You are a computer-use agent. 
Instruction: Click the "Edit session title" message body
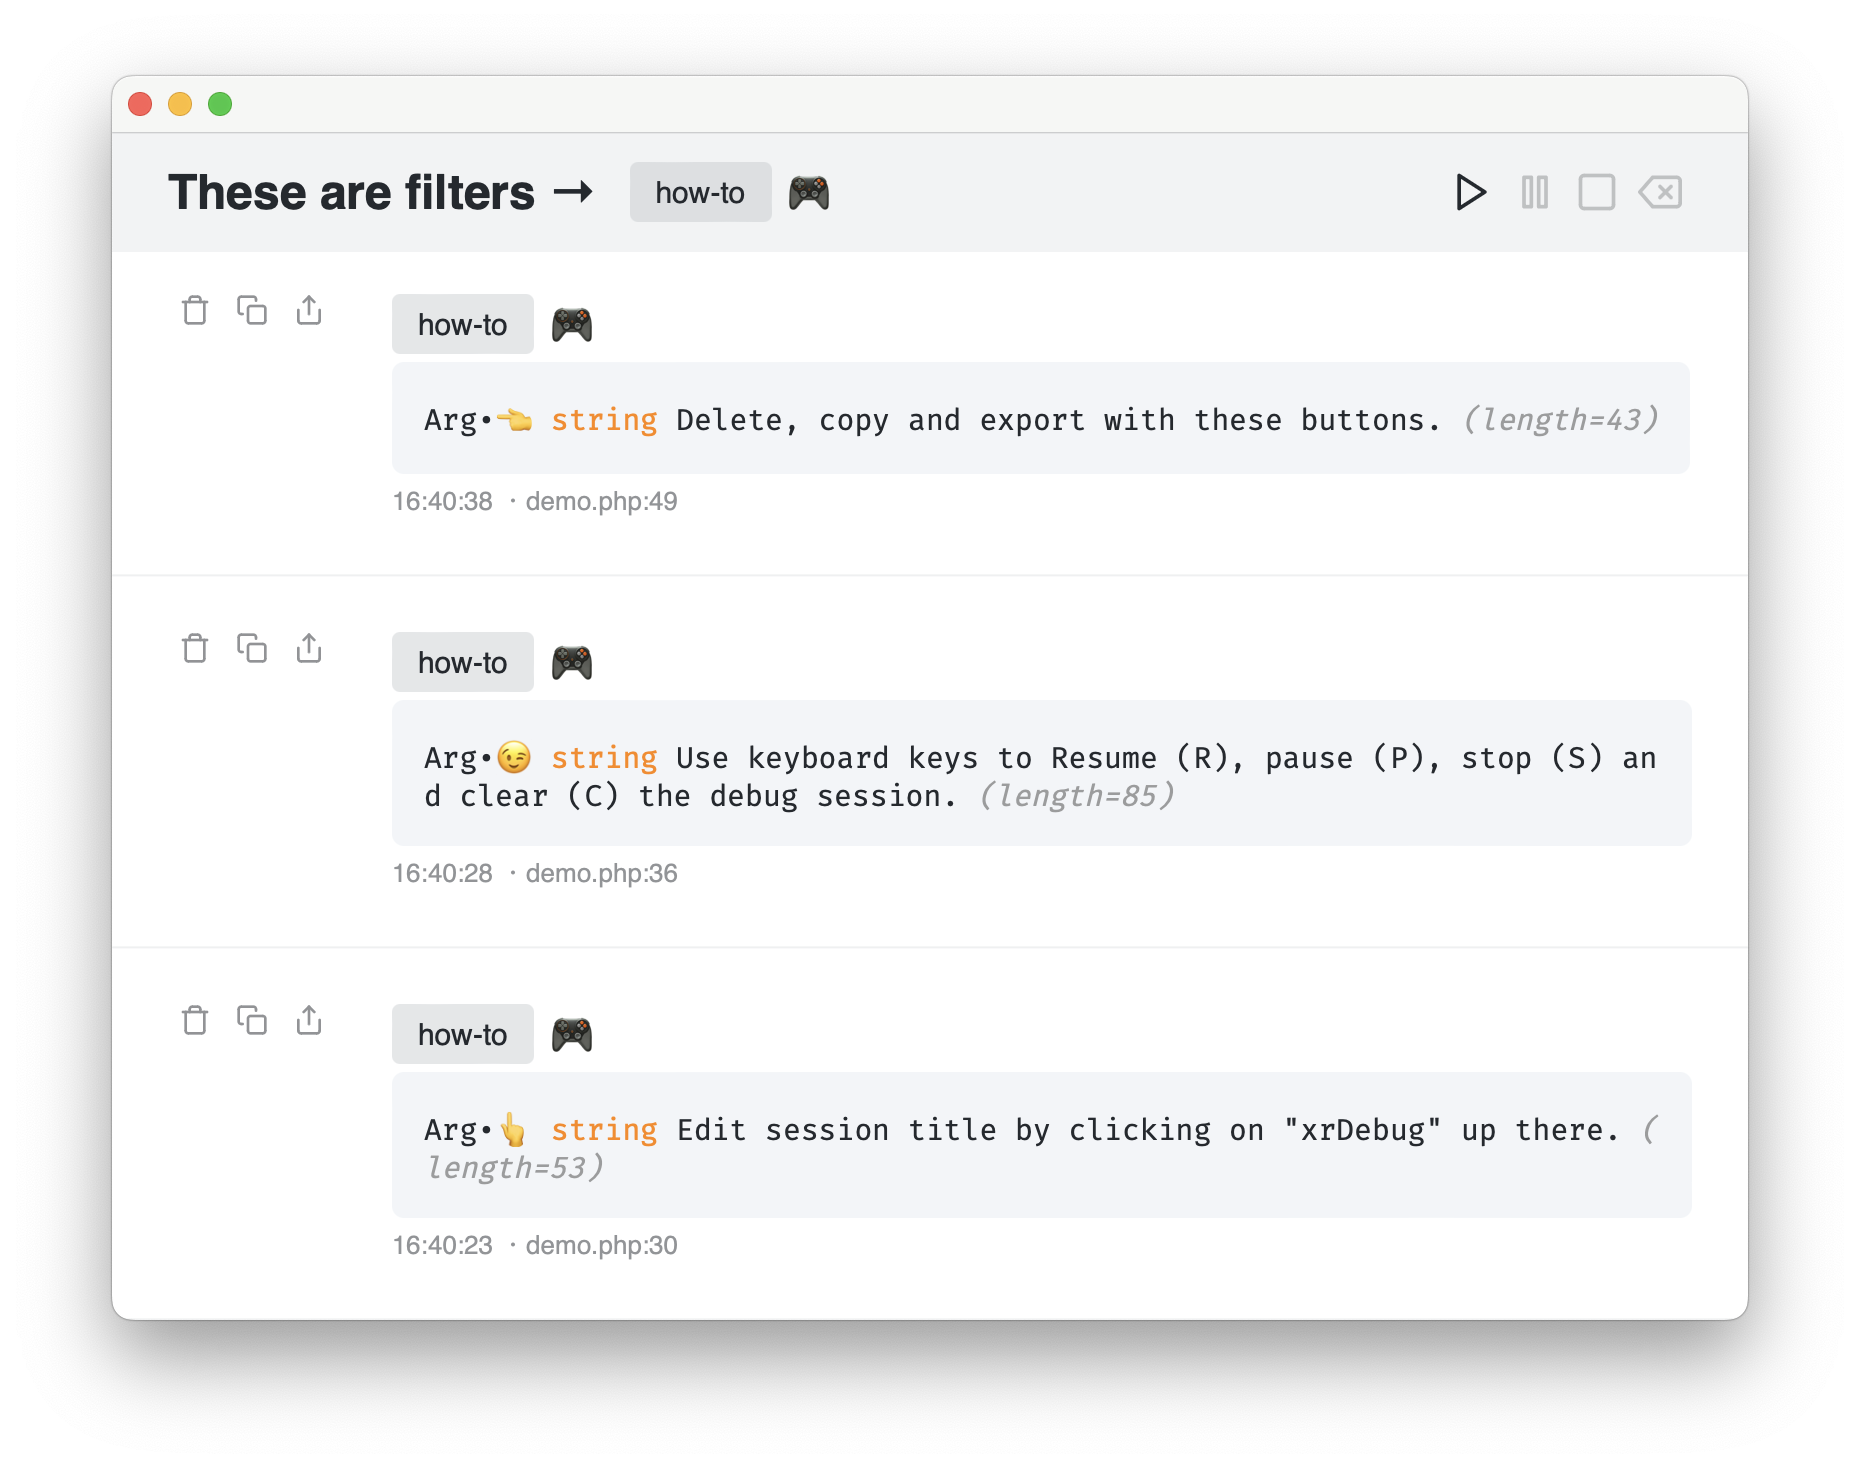(1040, 1145)
